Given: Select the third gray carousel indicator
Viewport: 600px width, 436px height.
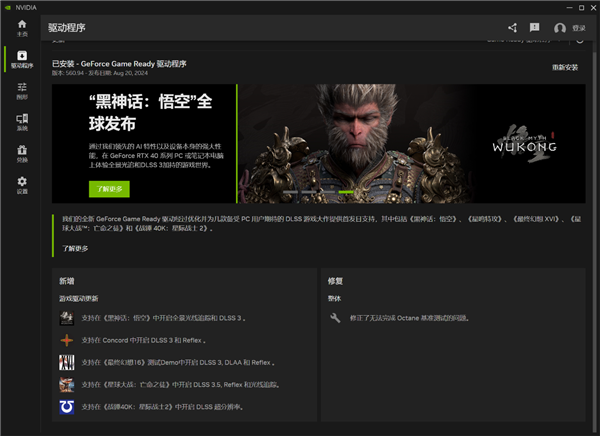Looking at the screenshot, I should pyautogui.click(x=328, y=192).
